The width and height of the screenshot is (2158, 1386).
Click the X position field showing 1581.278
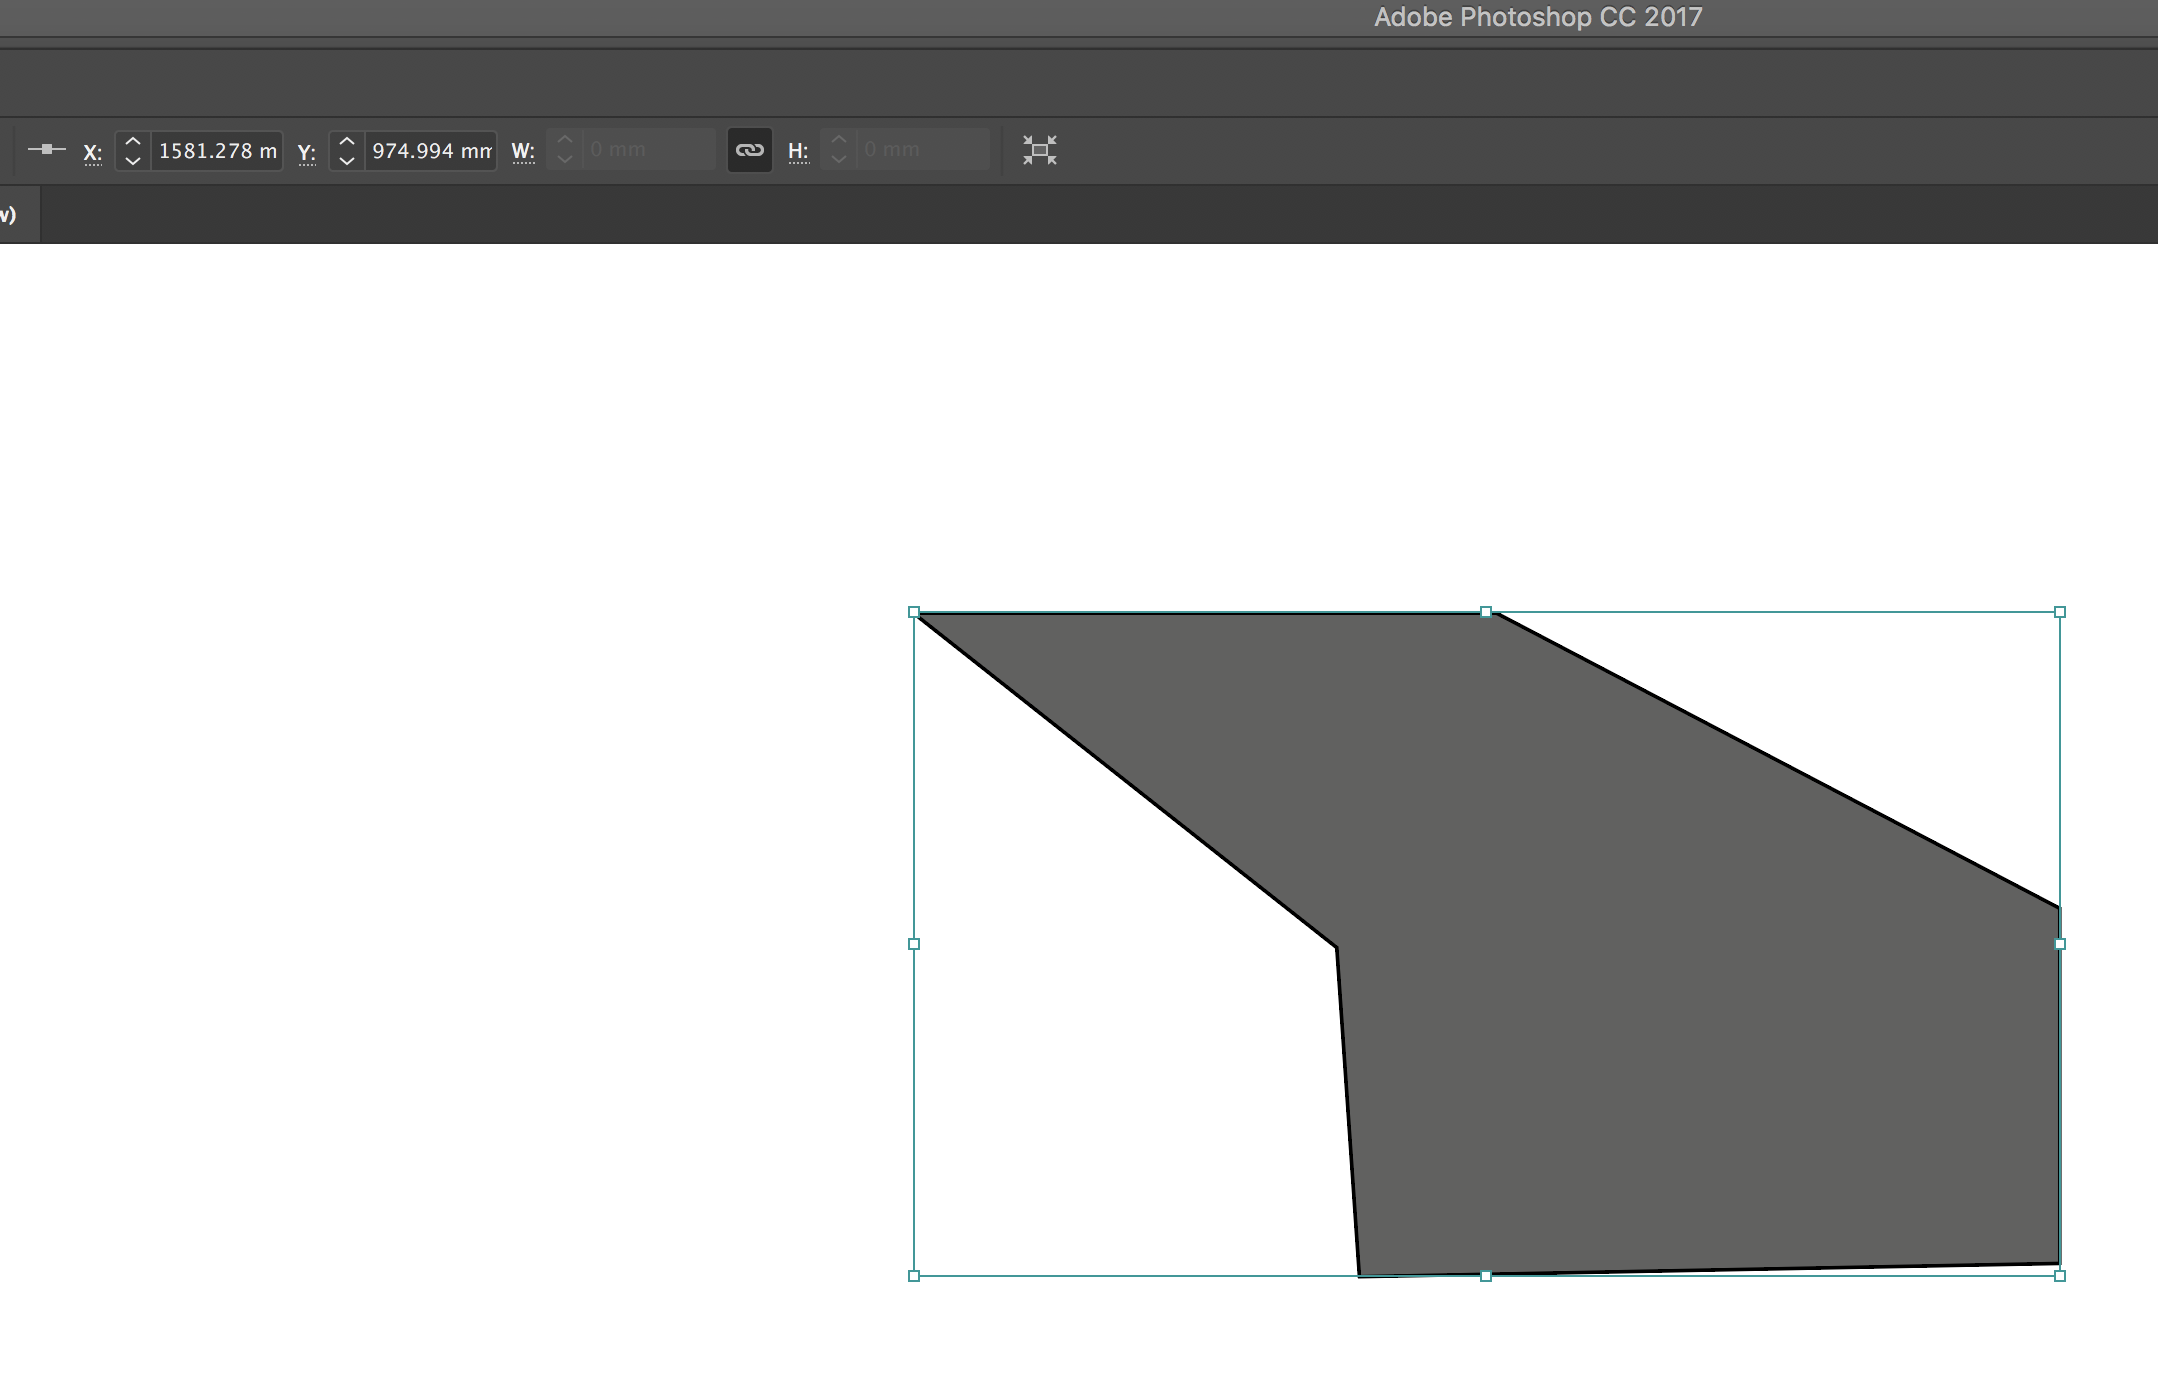click(216, 151)
